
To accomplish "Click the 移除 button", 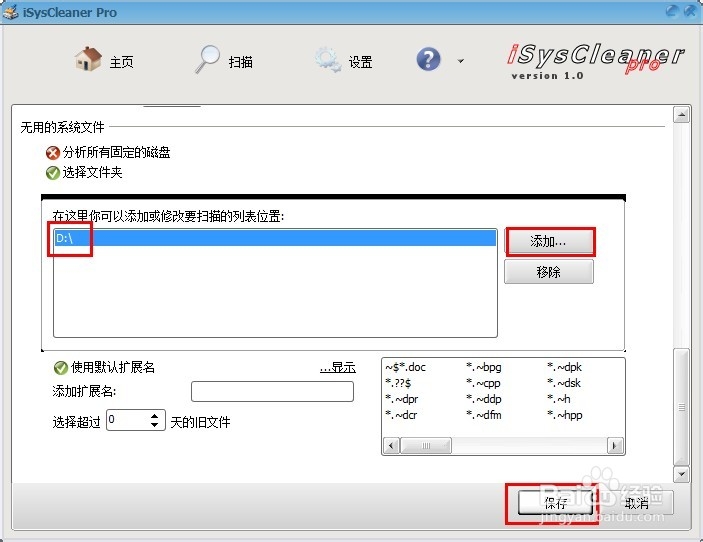I will pyautogui.click(x=548, y=272).
